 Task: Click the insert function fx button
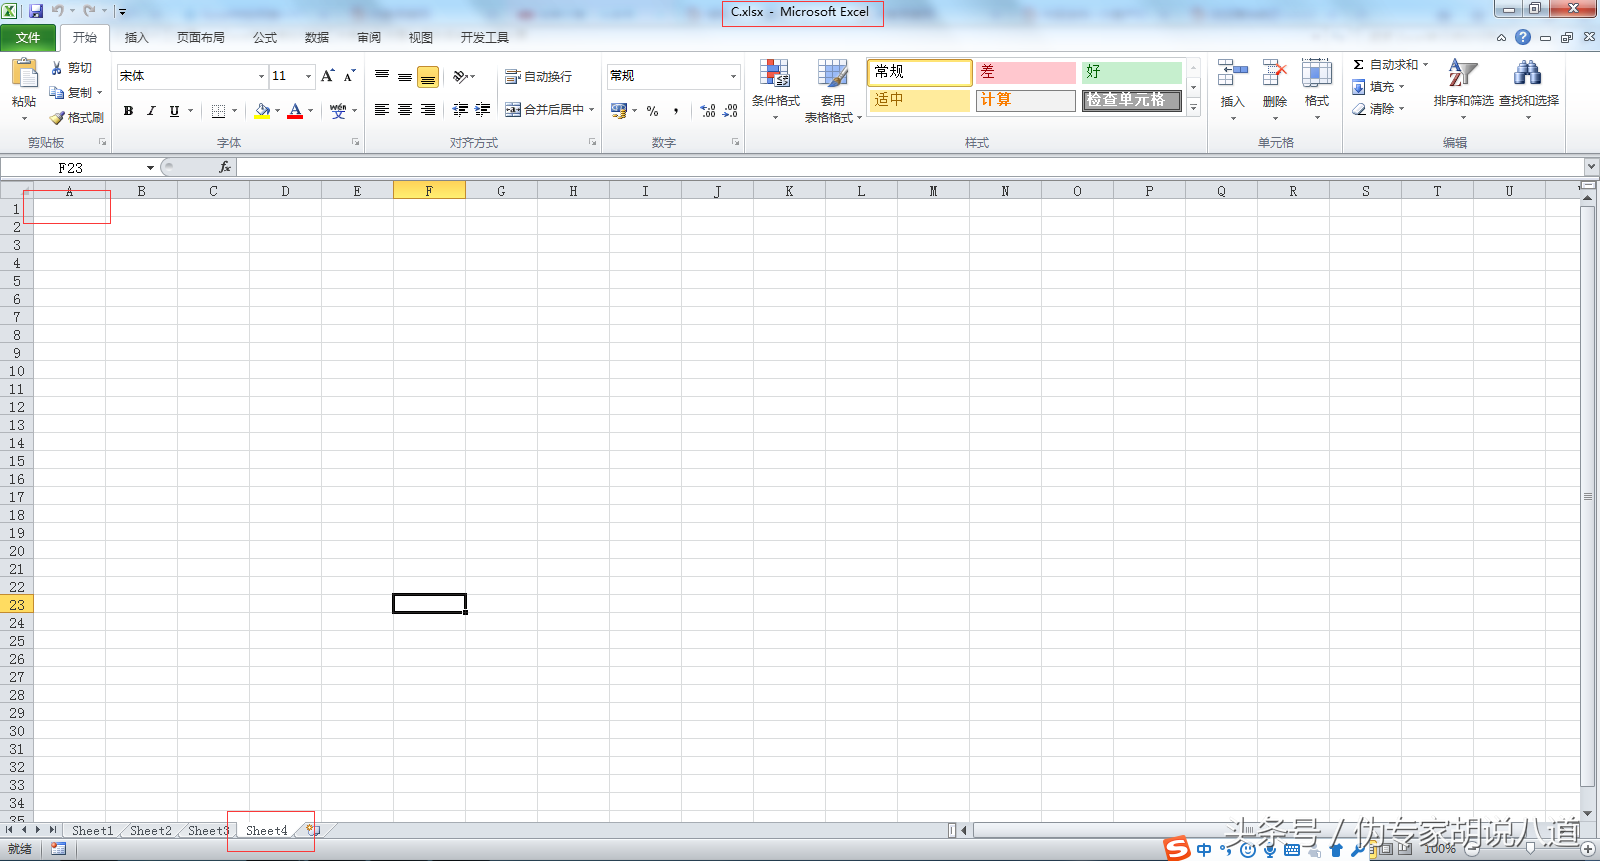(x=225, y=167)
